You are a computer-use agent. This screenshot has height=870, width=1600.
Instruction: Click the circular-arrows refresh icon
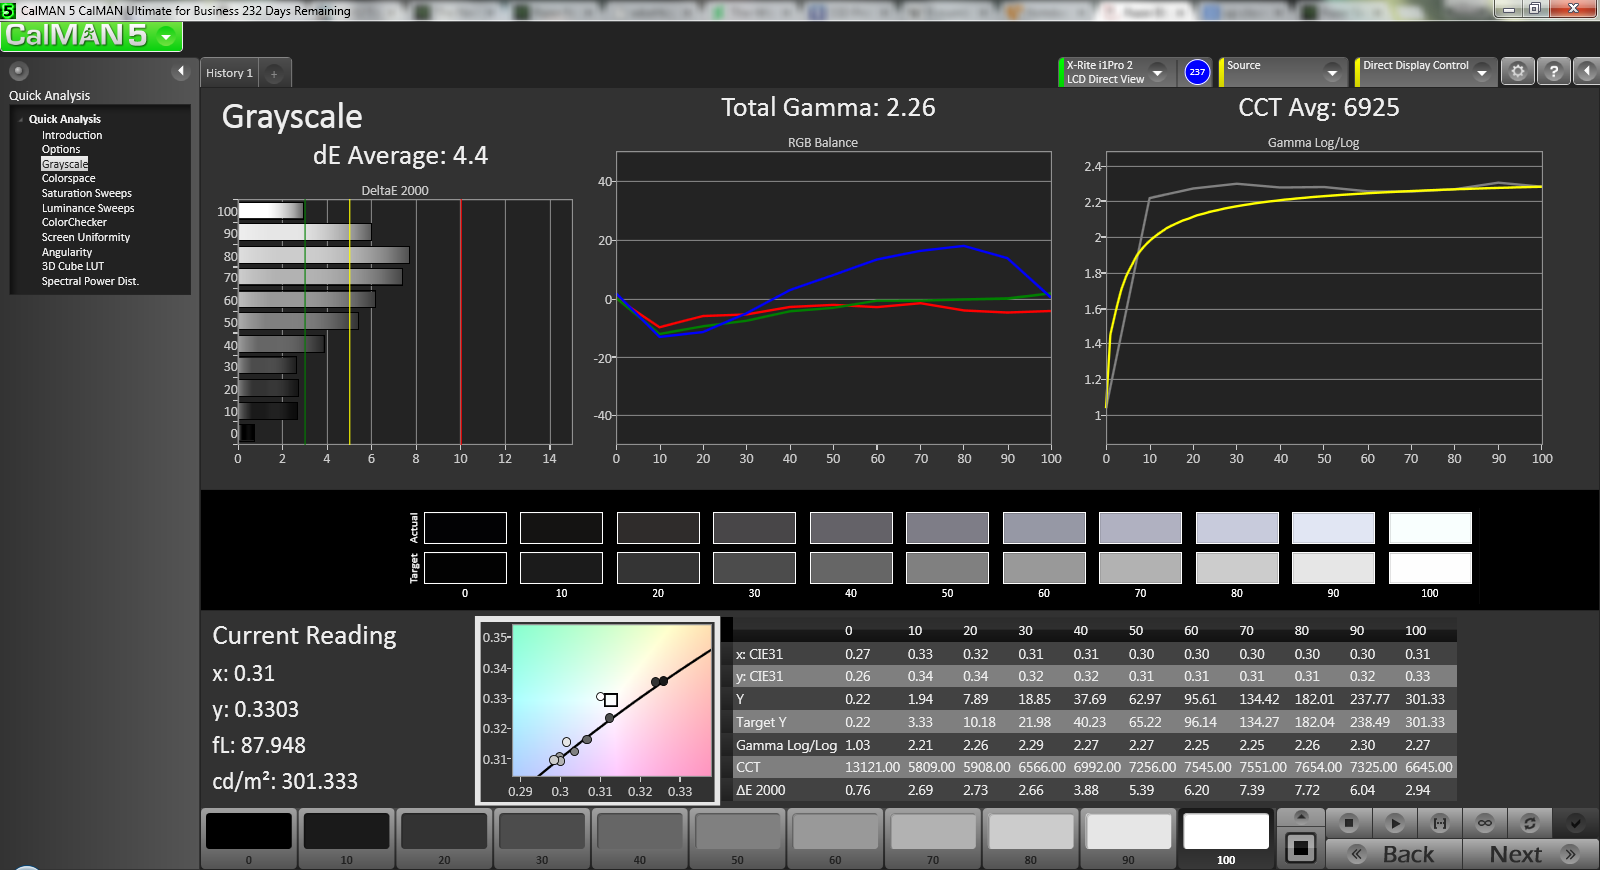(x=1529, y=823)
